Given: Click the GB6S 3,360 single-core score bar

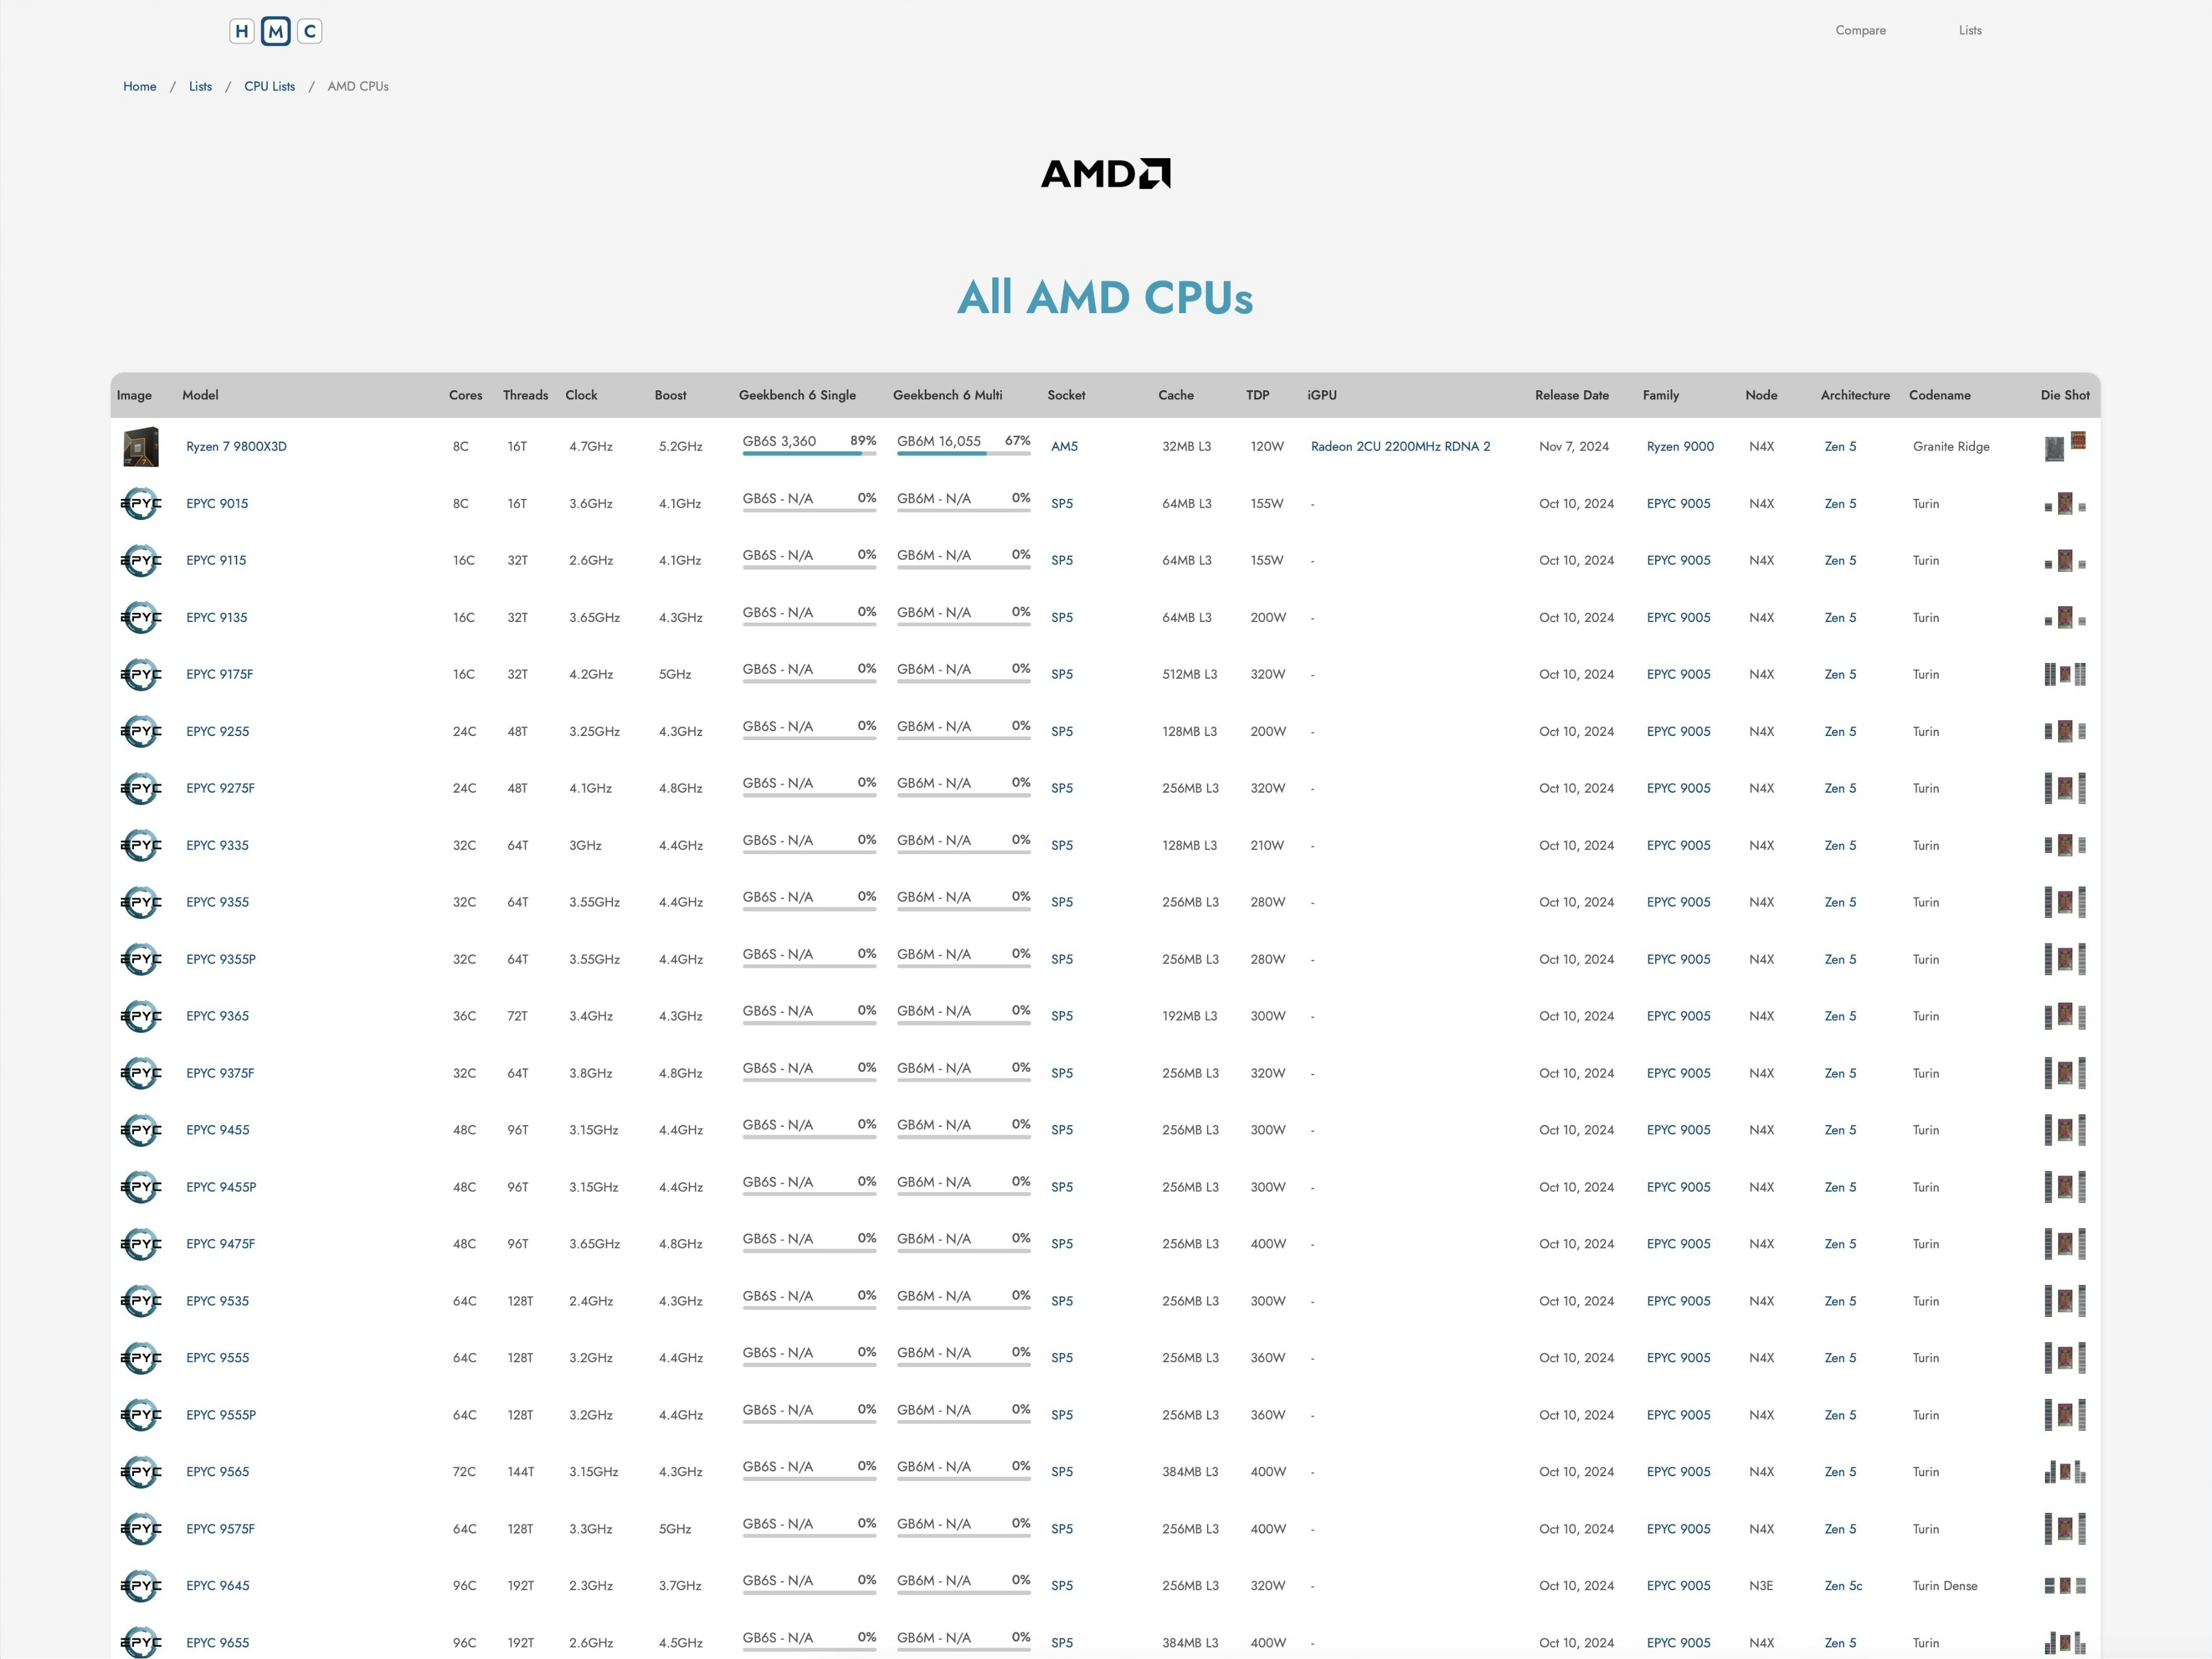Looking at the screenshot, I should point(809,445).
